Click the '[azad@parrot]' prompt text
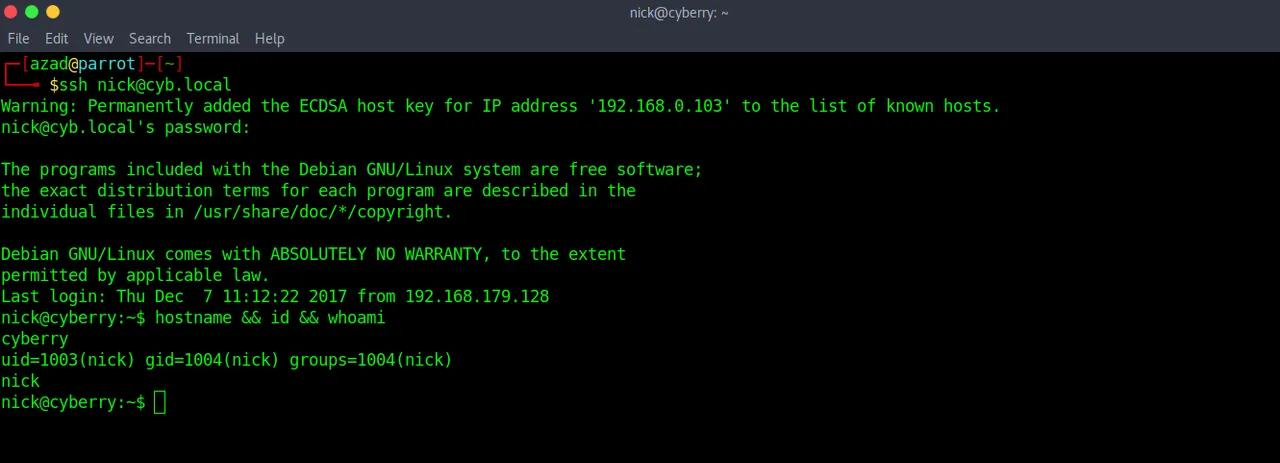 point(84,64)
